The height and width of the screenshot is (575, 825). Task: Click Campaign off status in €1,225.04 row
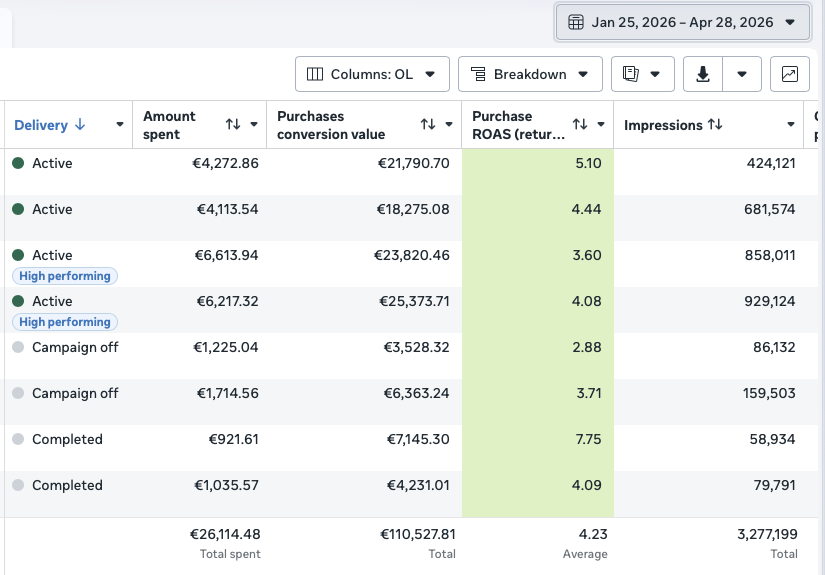[75, 348]
